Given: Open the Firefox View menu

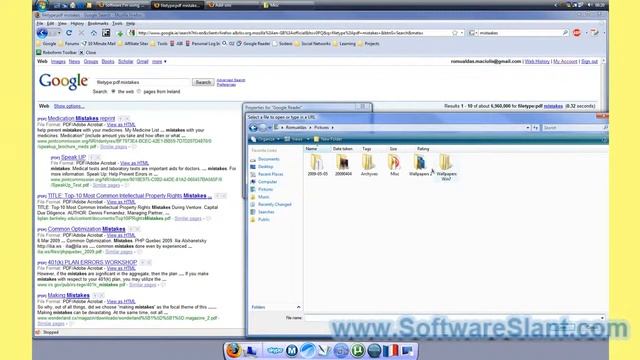Looking at the screenshot, I should (x=62, y=24).
